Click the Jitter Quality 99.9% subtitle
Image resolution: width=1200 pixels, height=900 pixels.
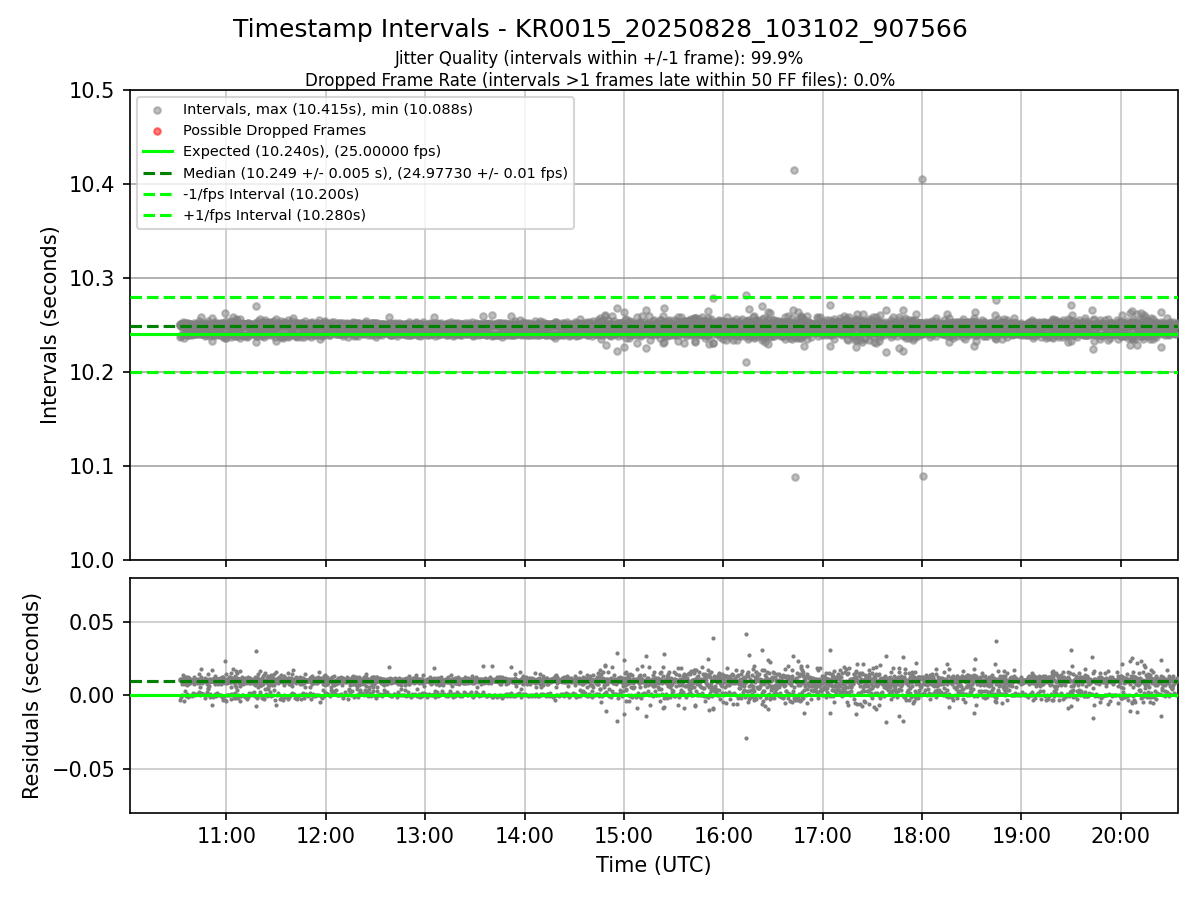pos(599,58)
